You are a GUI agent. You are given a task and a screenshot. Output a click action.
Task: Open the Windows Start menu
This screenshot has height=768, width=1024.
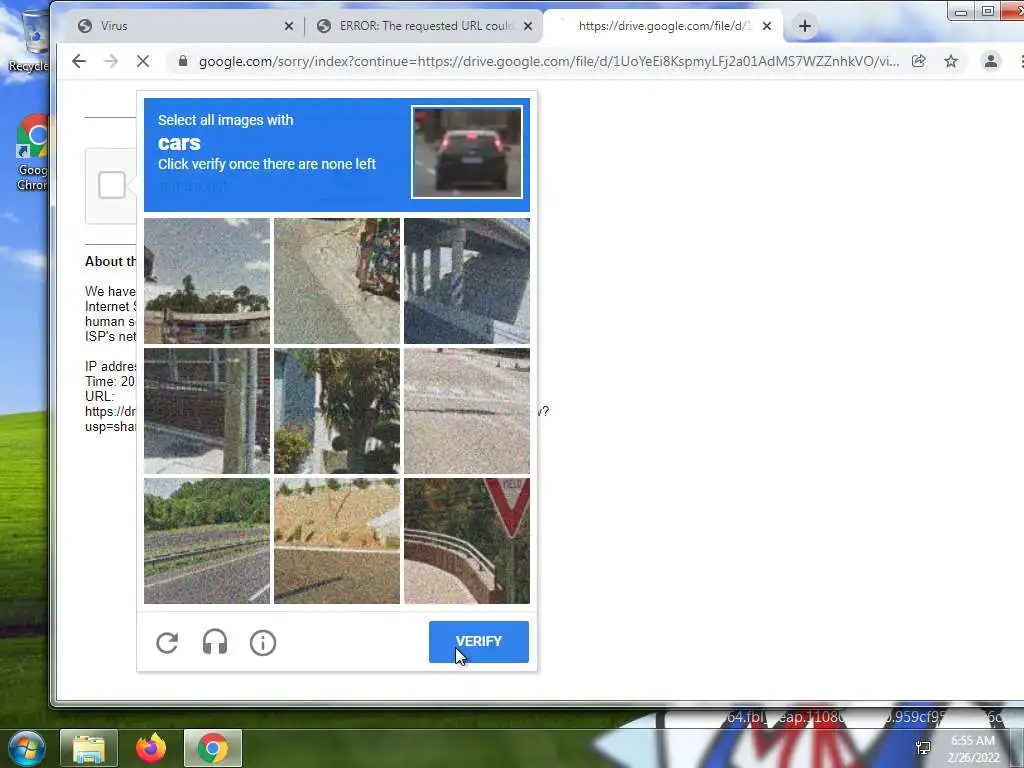(26, 748)
